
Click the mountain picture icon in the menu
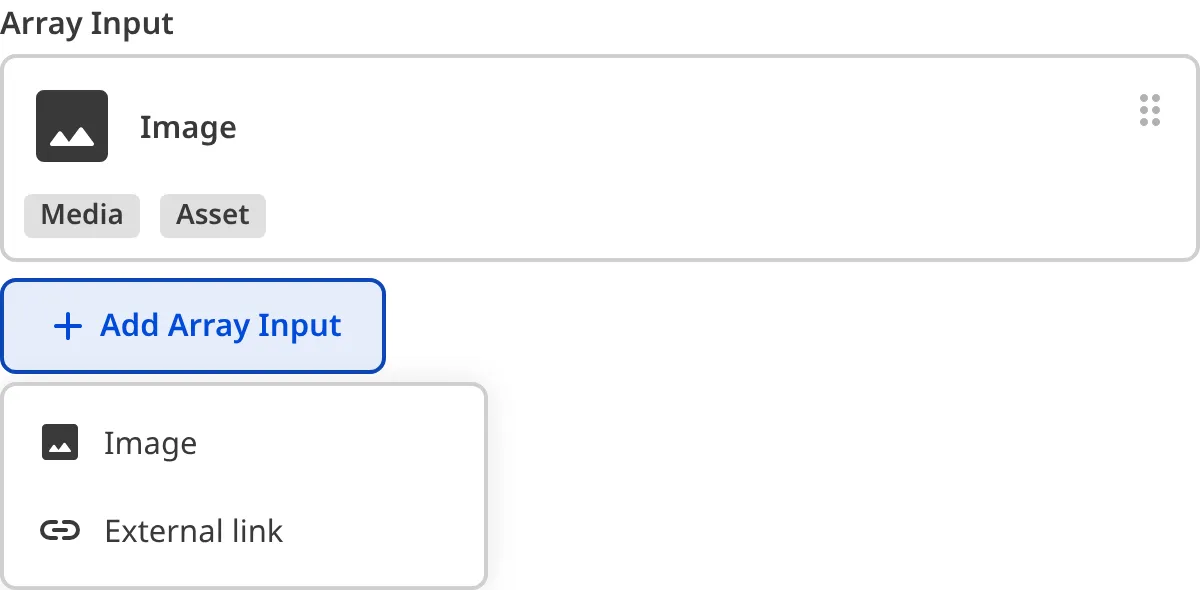[59, 441]
